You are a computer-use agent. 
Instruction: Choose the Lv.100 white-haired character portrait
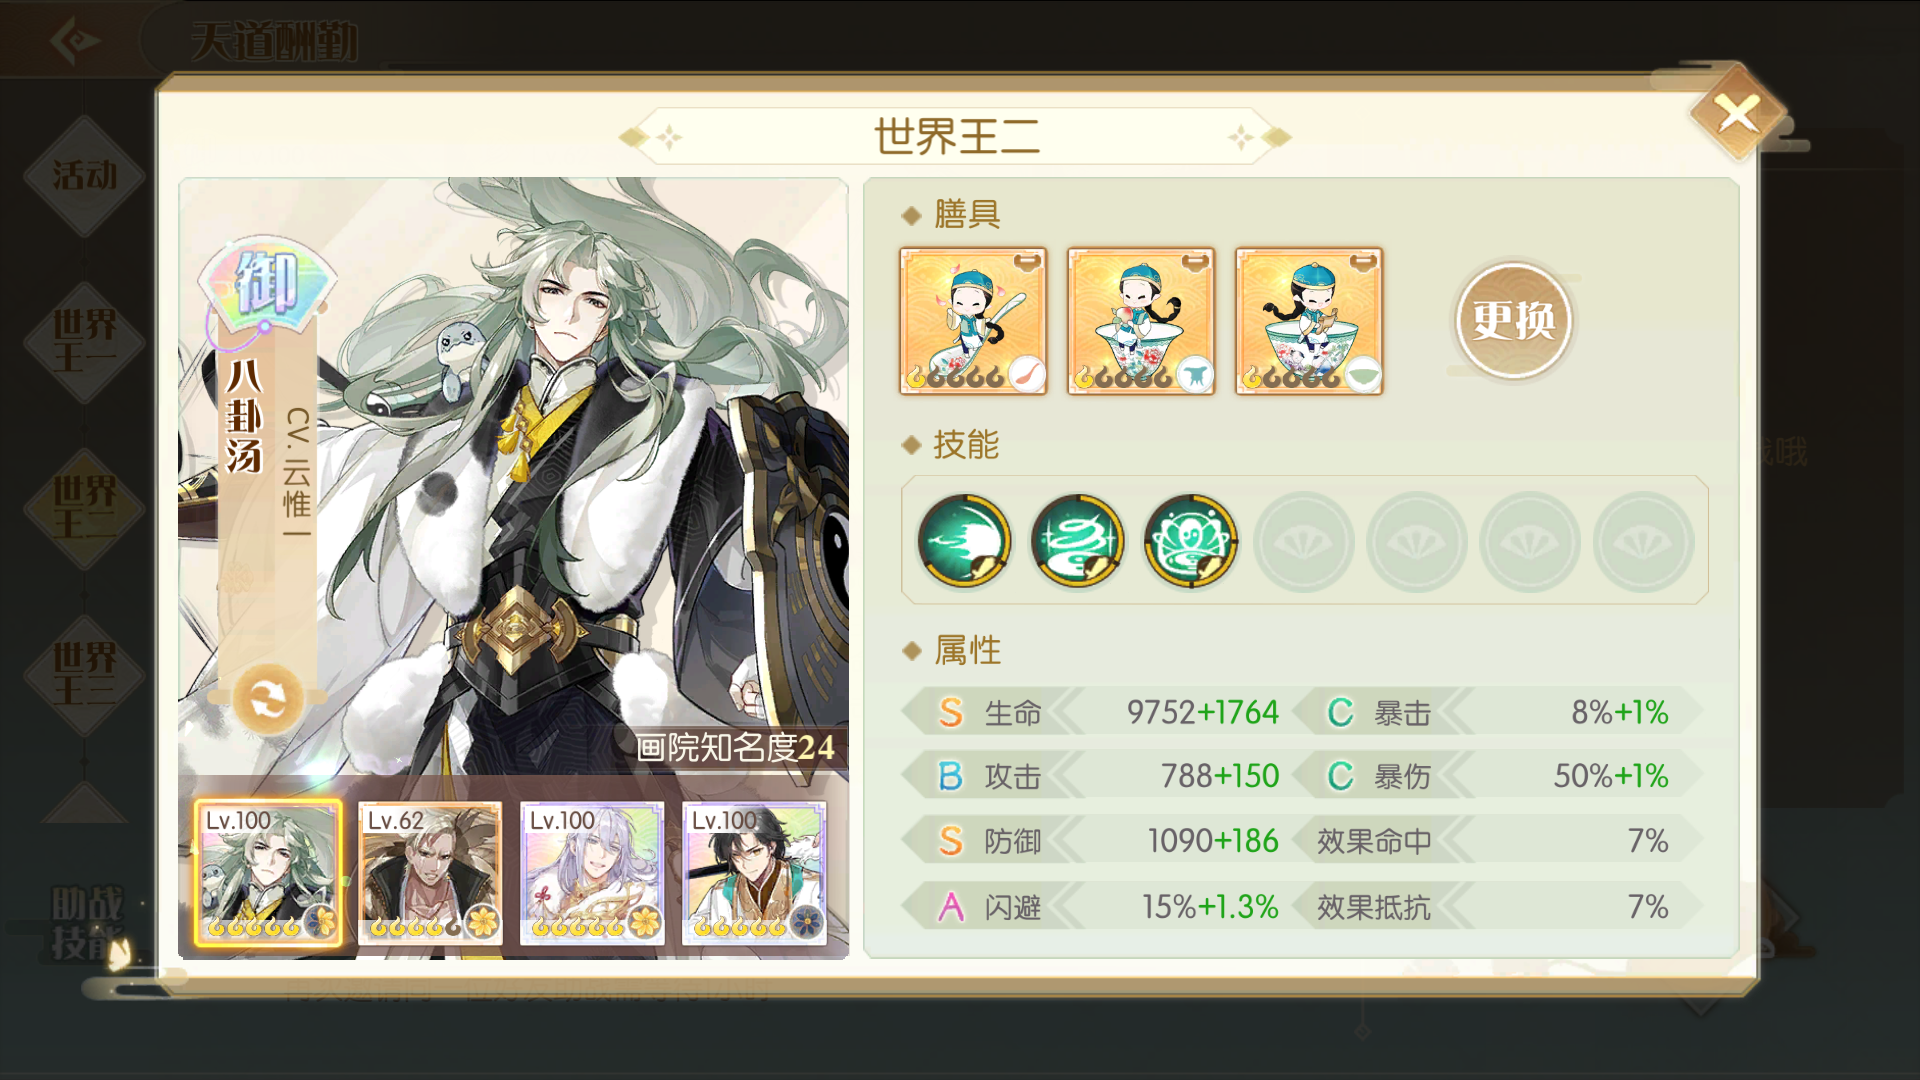(592, 873)
